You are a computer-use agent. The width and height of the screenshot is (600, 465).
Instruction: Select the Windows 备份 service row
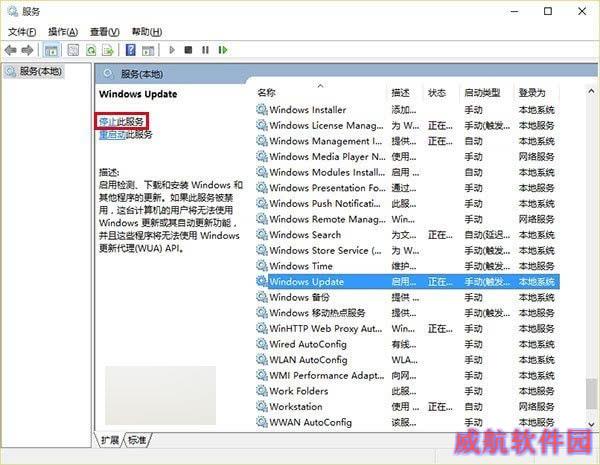408,297
